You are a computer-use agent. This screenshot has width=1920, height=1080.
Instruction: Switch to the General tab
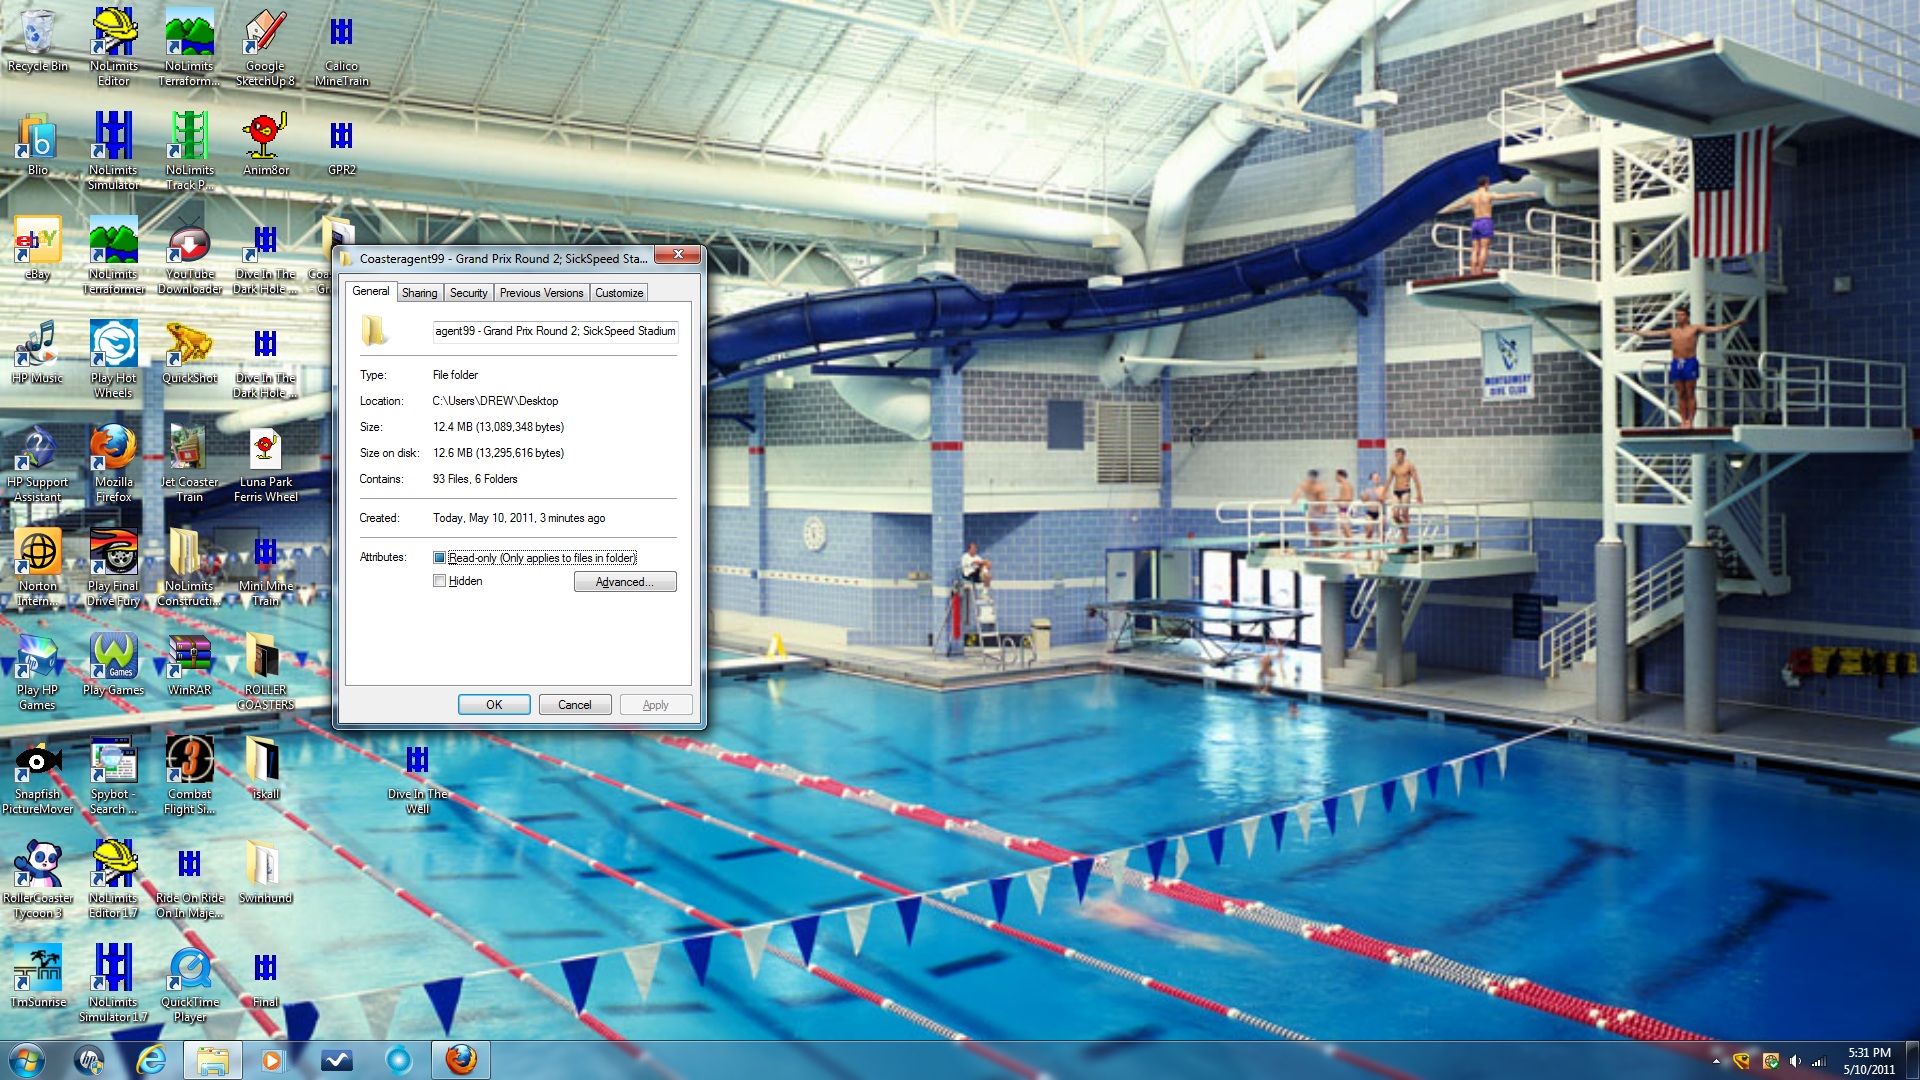tap(371, 291)
